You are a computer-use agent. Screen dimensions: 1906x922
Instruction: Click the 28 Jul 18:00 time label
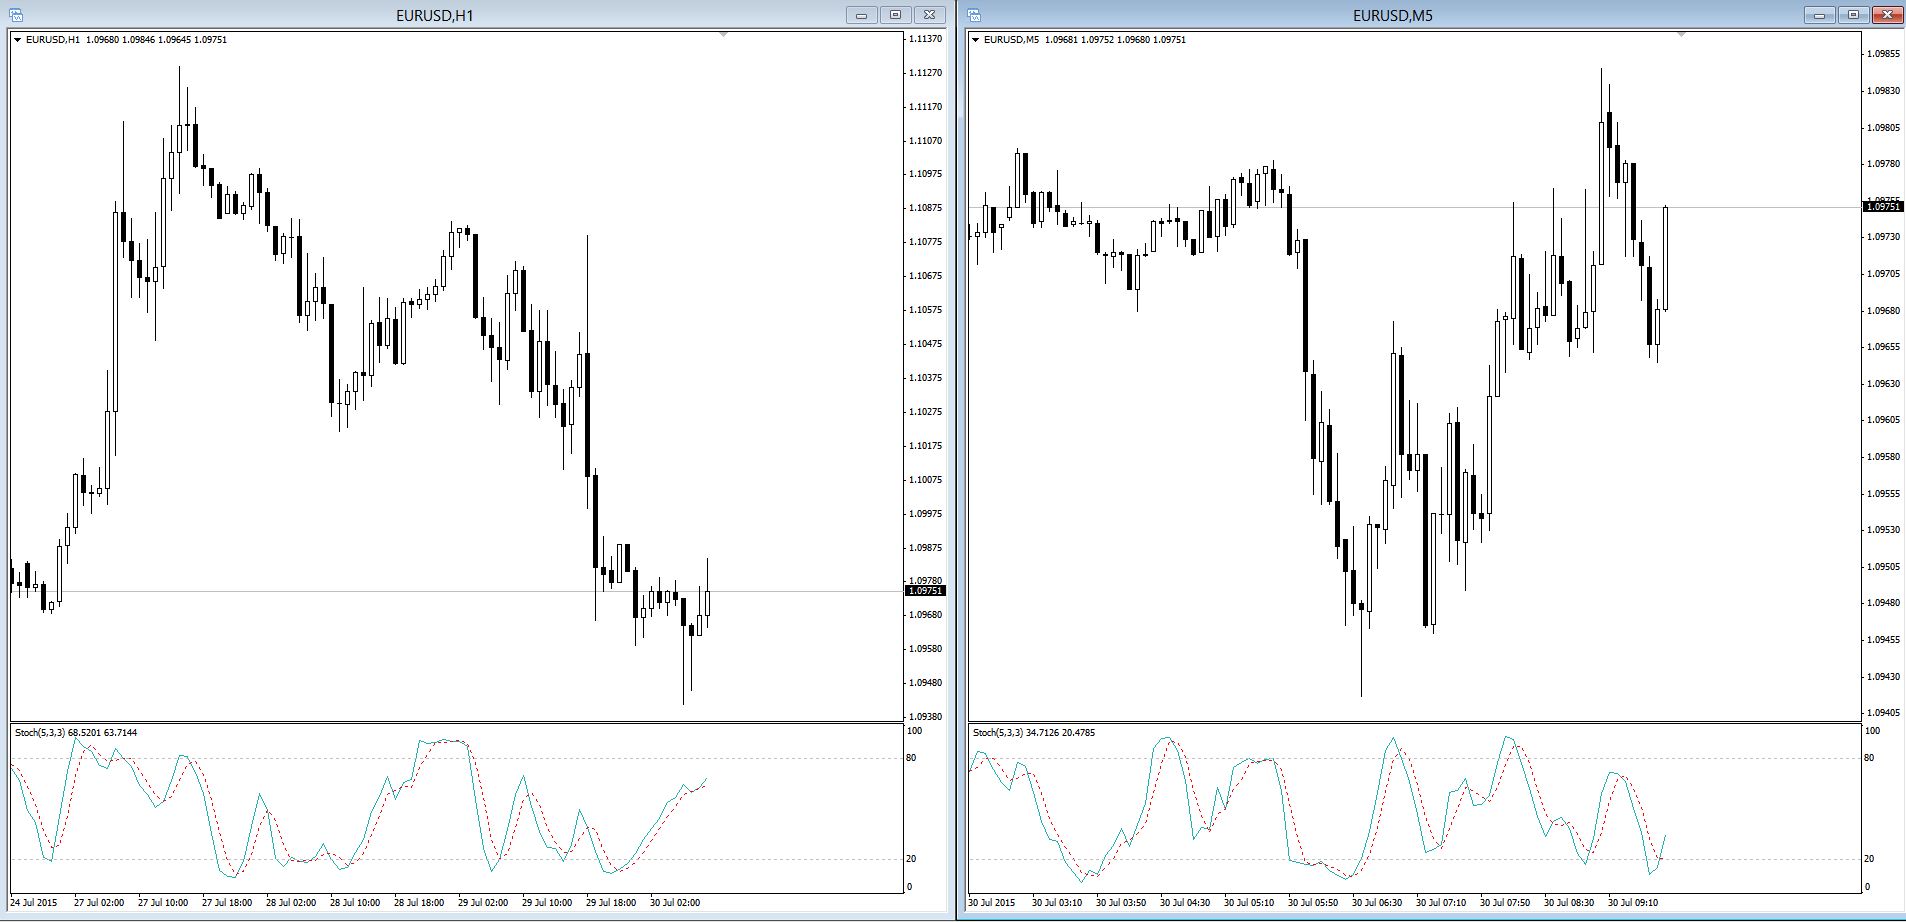tap(419, 903)
